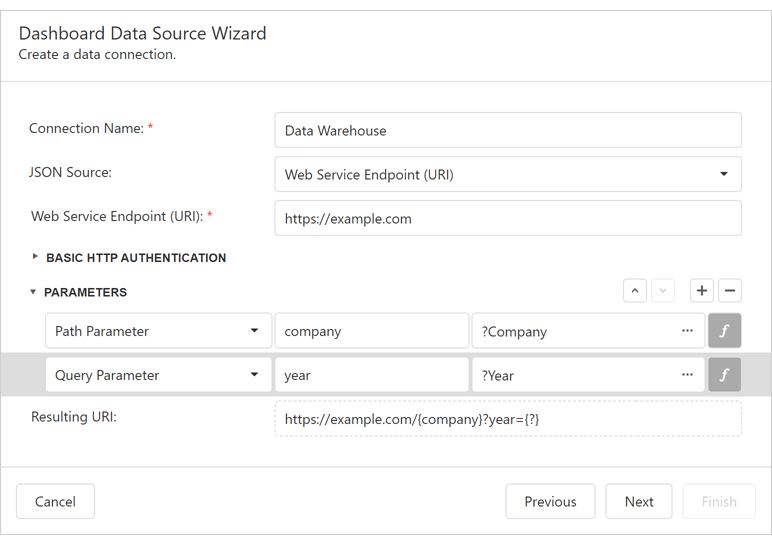Click the move parameter down arrow

pos(662,291)
